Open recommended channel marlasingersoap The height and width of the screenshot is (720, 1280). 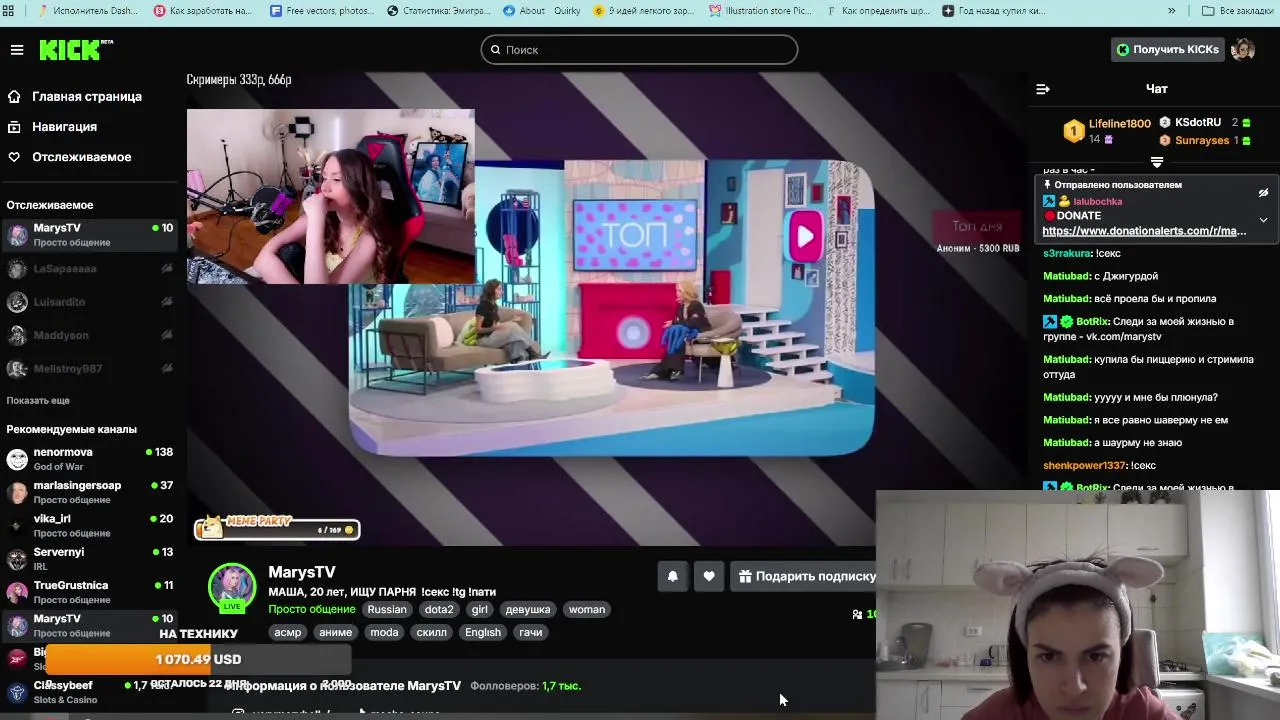click(x=90, y=492)
